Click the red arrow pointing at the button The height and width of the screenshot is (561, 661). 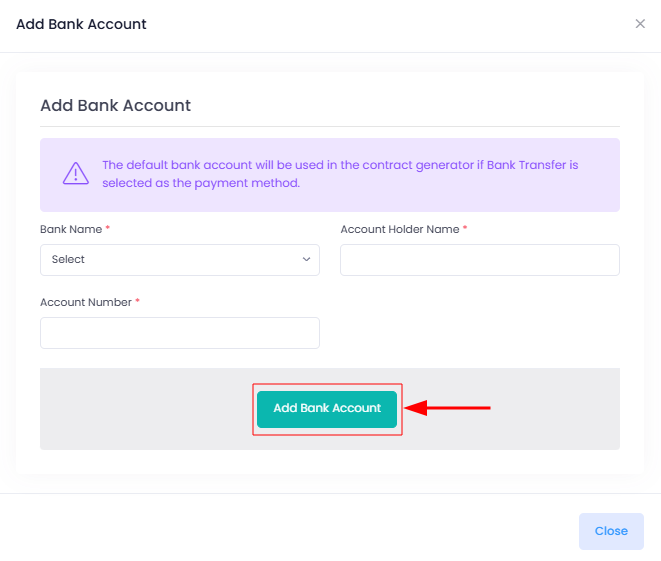coord(448,408)
